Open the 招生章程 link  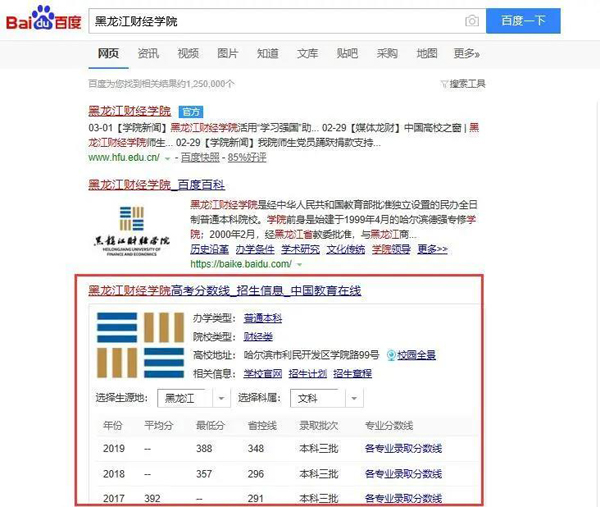click(x=352, y=373)
